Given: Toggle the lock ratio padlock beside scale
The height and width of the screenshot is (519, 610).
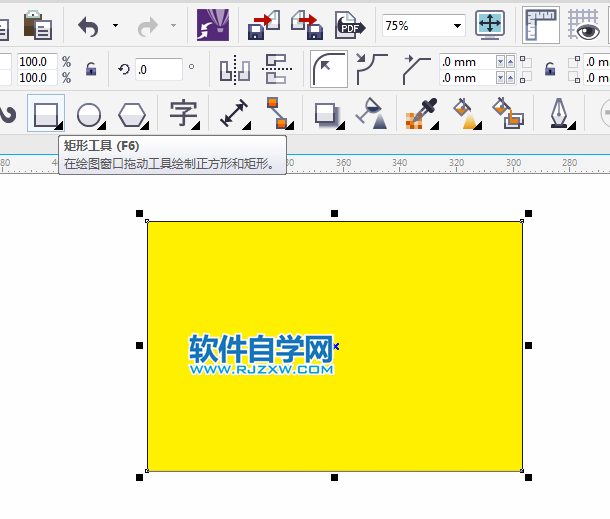Looking at the screenshot, I should click(x=91, y=69).
